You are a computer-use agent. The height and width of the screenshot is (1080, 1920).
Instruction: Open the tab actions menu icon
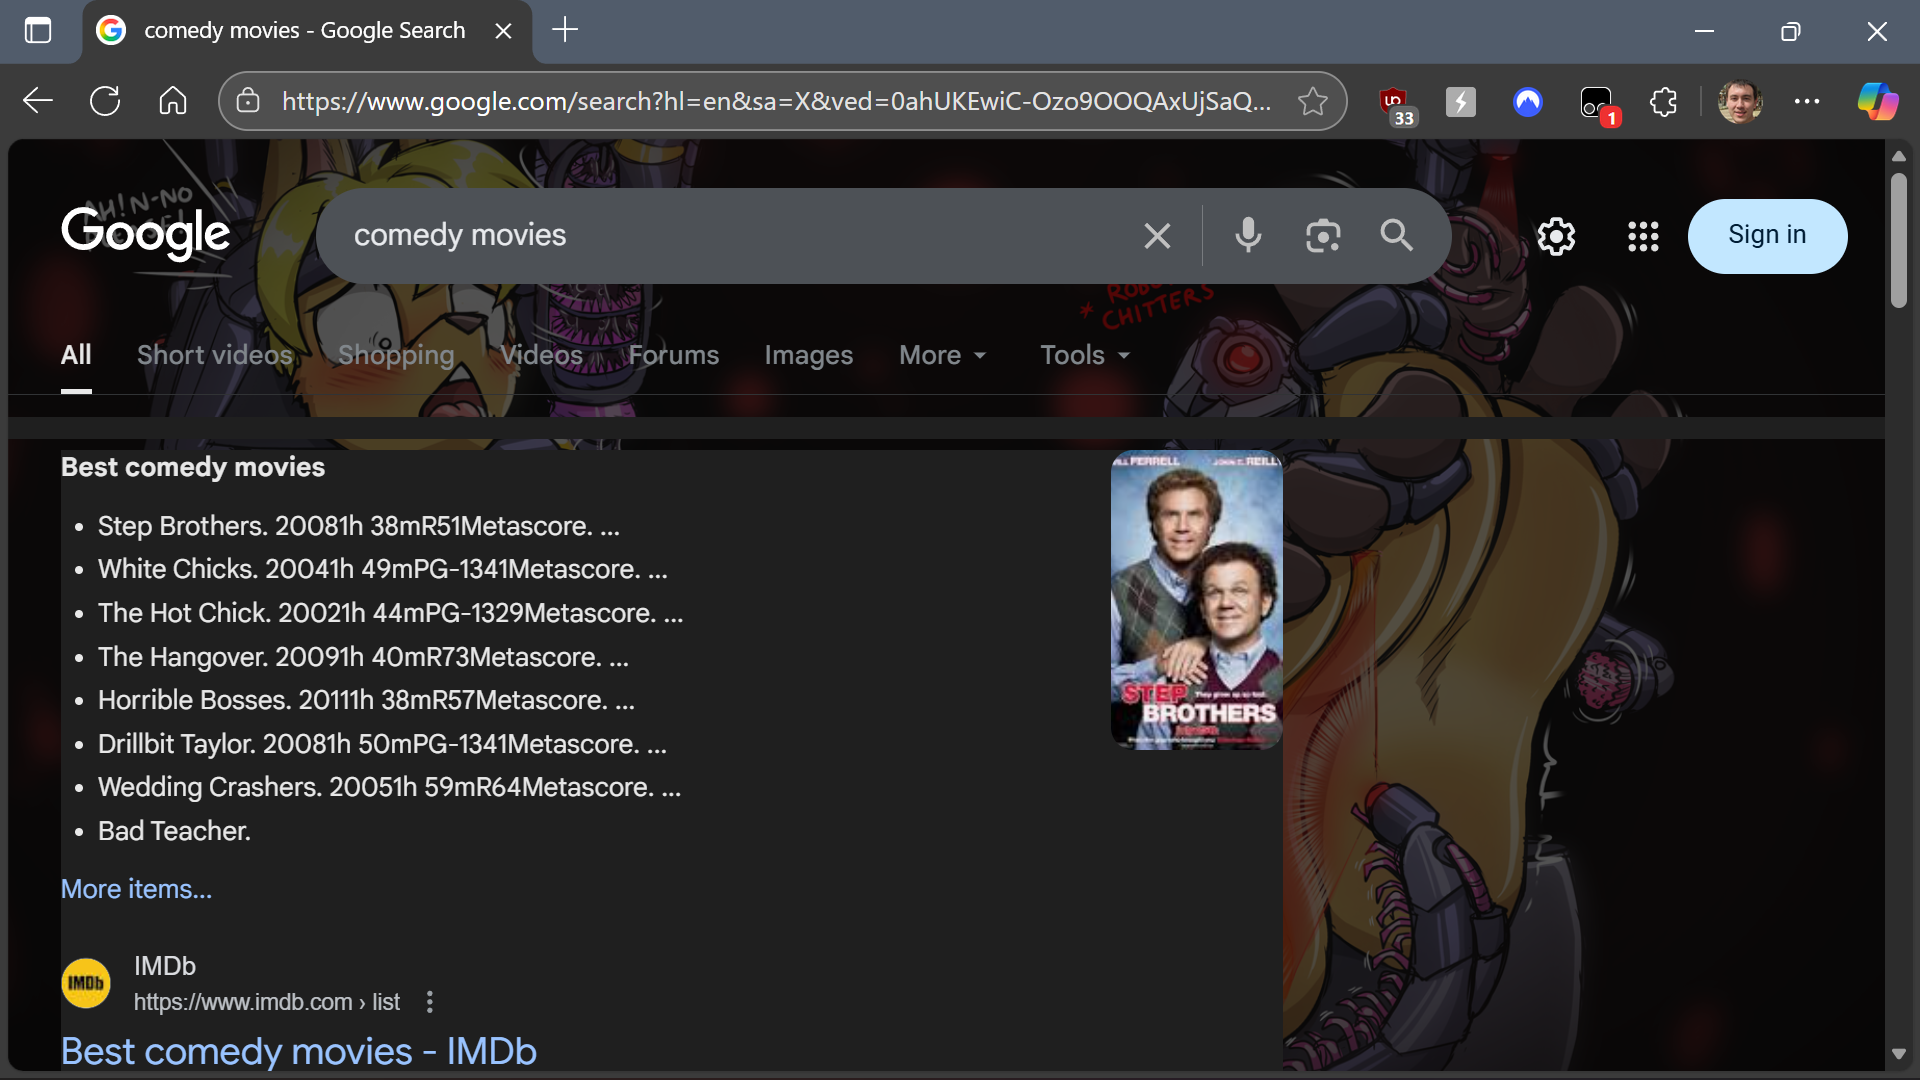pyautogui.click(x=38, y=31)
